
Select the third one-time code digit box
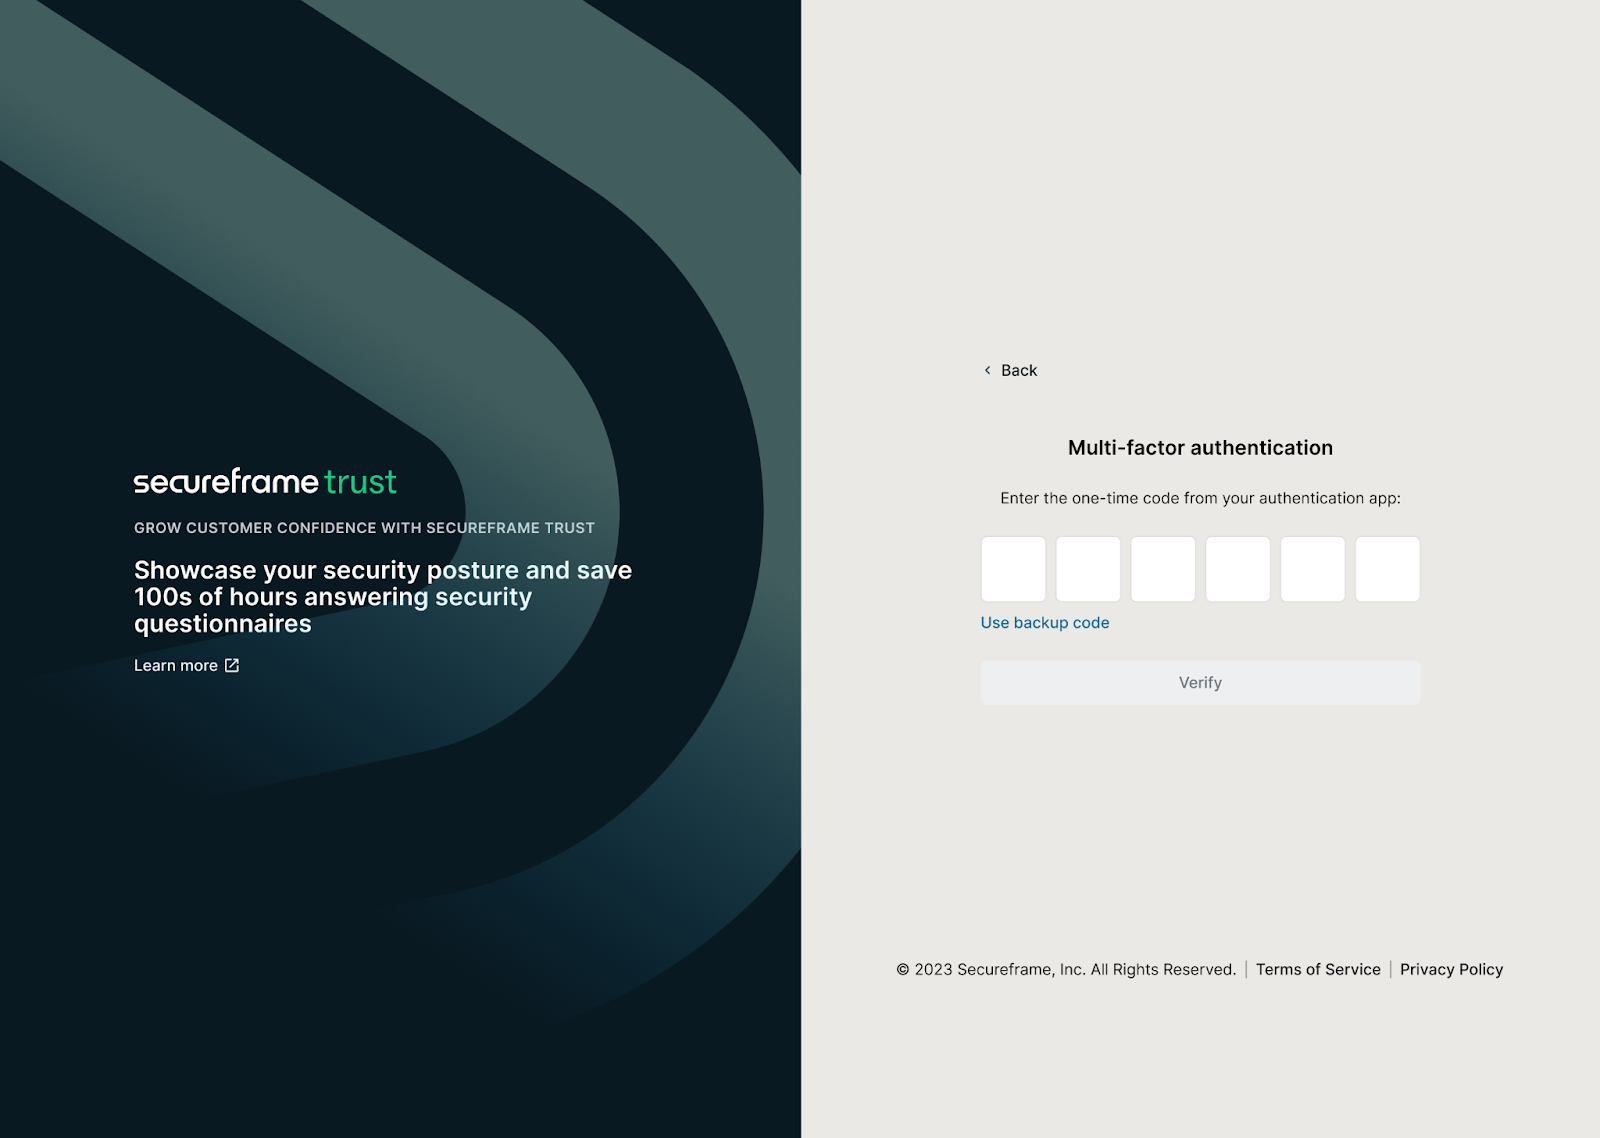(1163, 569)
